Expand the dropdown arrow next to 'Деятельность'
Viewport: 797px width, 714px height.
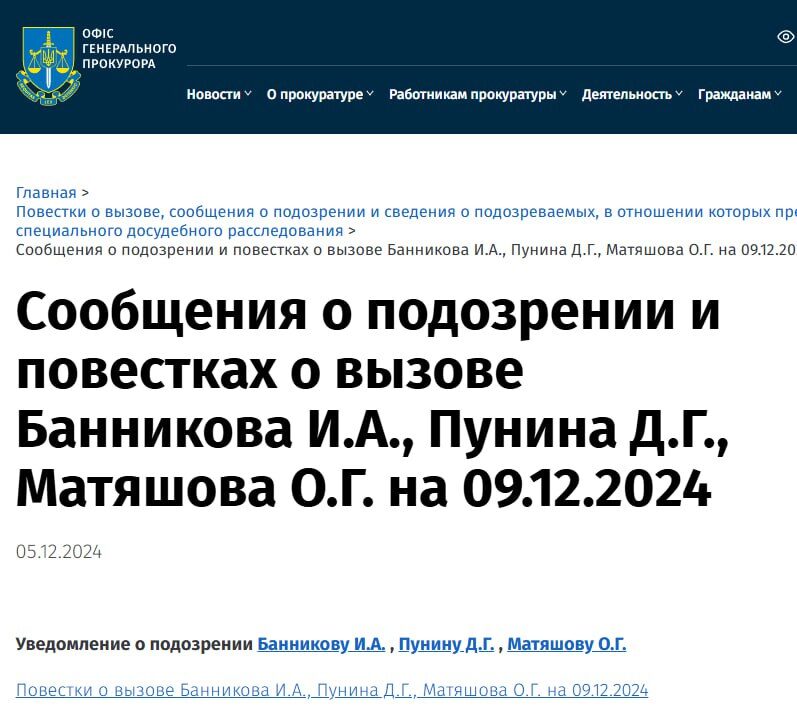click(x=679, y=94)
